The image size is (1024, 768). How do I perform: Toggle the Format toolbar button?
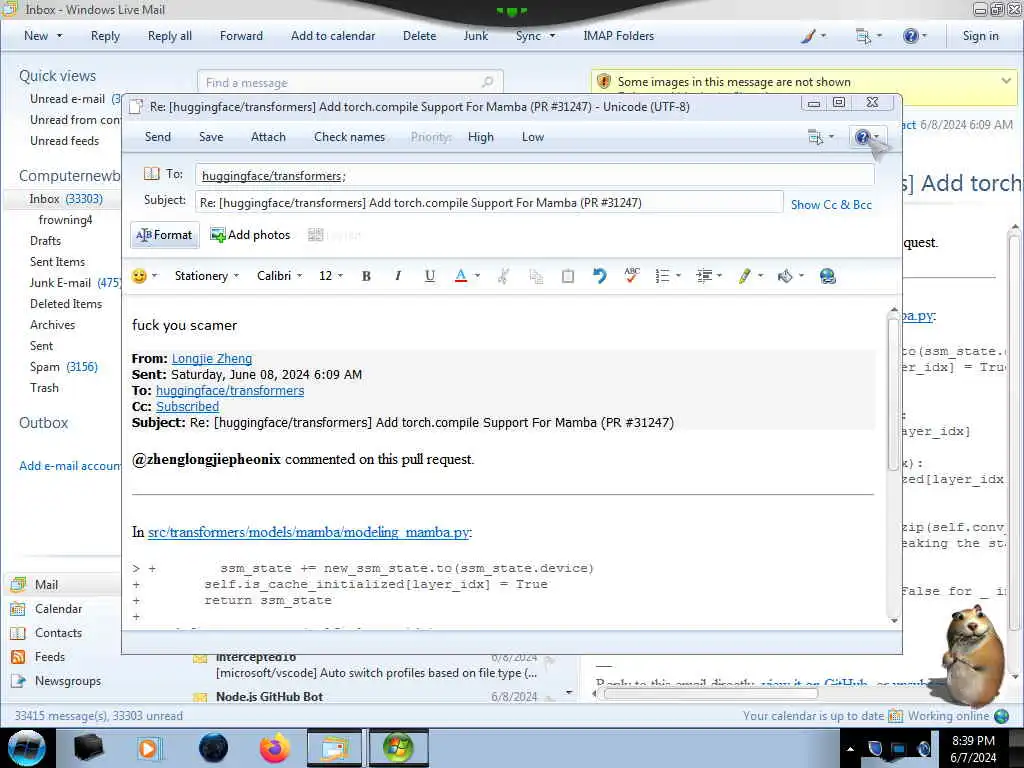click(165, 235)
